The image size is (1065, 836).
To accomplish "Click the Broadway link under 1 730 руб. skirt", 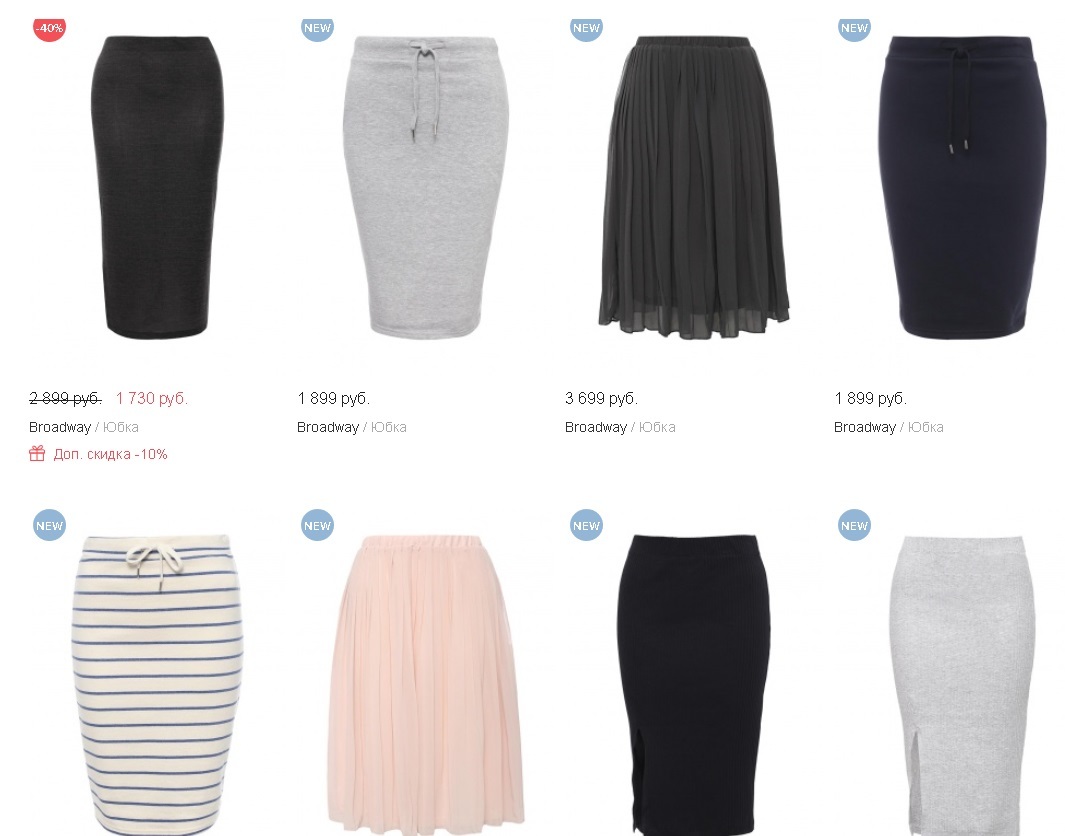I will coord(60,427).
